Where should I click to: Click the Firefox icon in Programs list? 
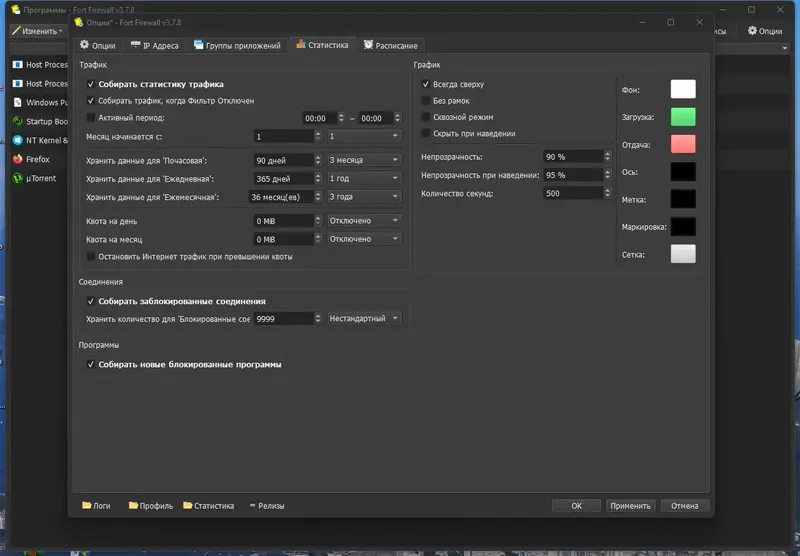coord(18,159)
